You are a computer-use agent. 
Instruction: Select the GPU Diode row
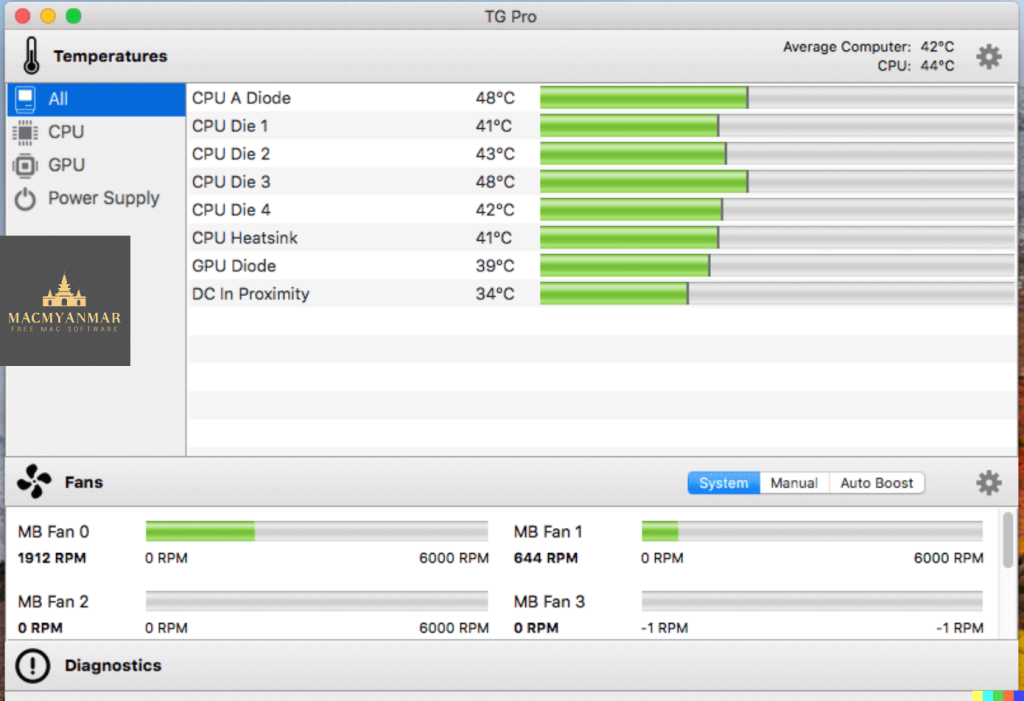601,266
